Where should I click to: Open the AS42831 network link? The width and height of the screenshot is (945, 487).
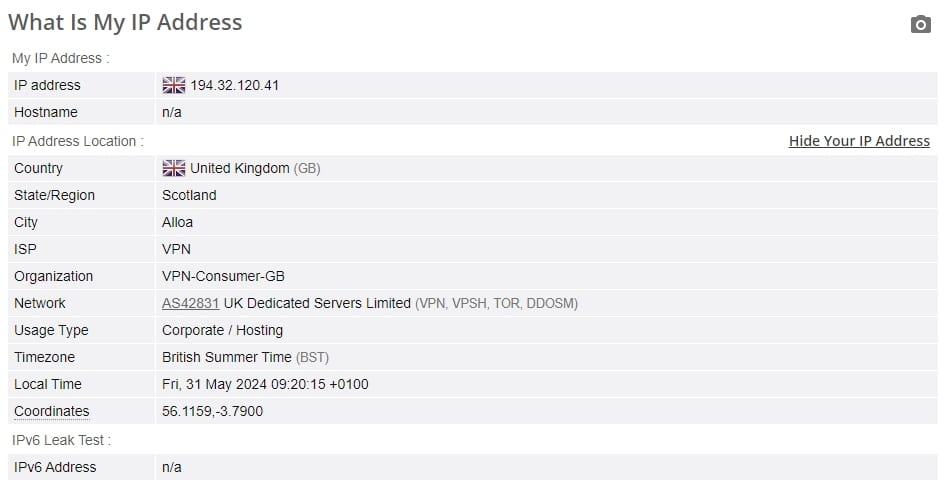pos(190,303)
